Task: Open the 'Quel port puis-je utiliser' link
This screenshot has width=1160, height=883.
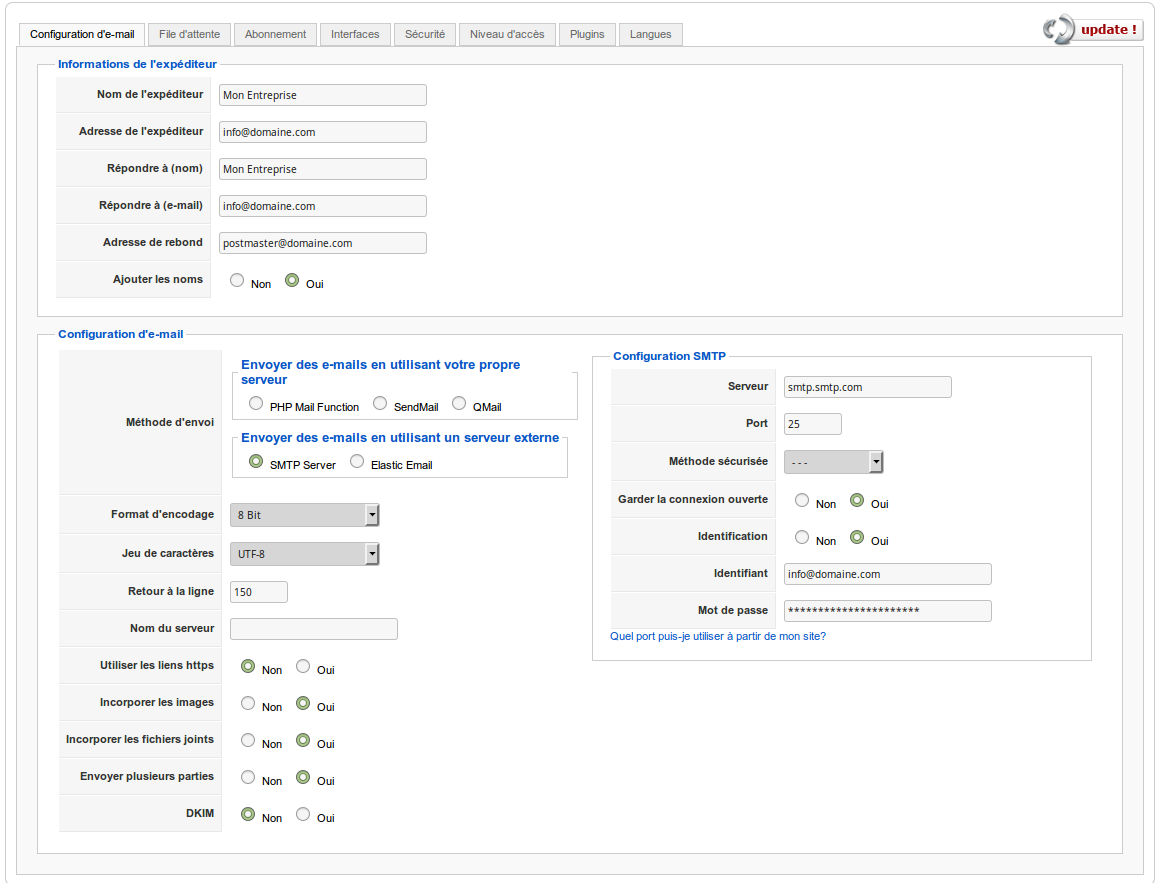Action: [x=718, y=636]
